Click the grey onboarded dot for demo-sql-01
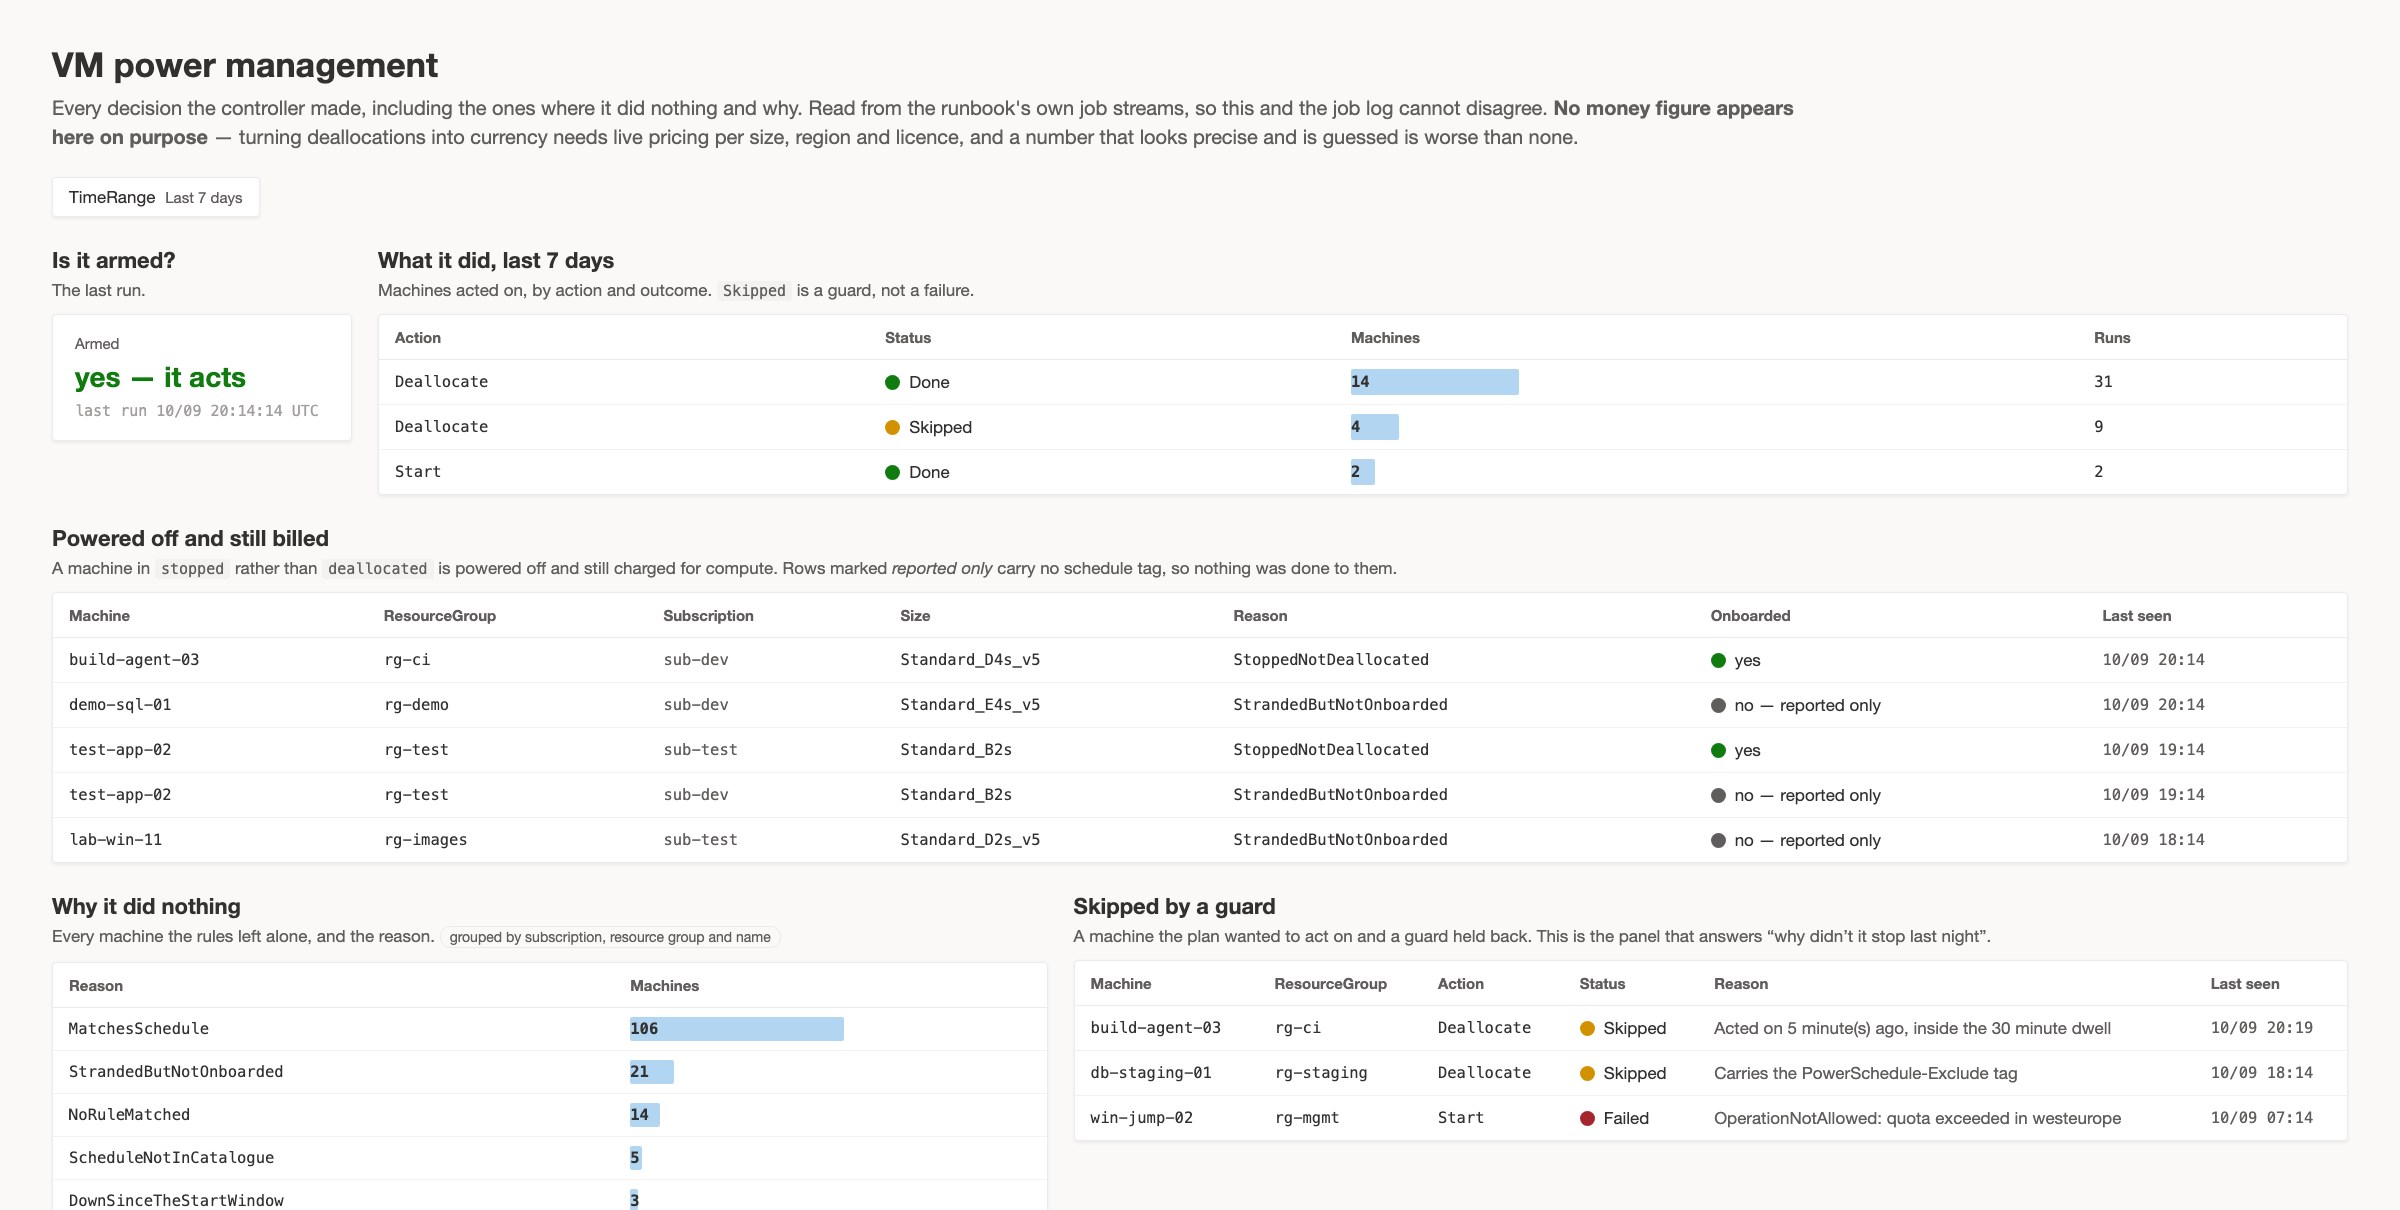Screen dimensions: 2400x1210 coord(1718,705)
